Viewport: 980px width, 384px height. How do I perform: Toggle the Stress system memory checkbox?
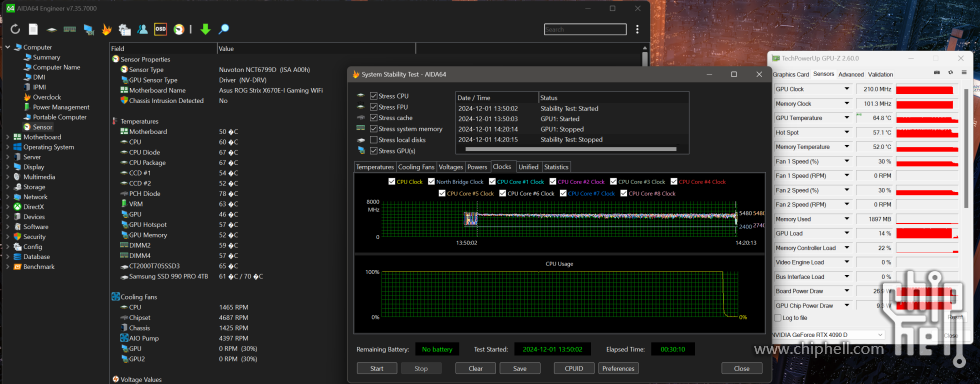pyautogui.click(x=374, y=129)
